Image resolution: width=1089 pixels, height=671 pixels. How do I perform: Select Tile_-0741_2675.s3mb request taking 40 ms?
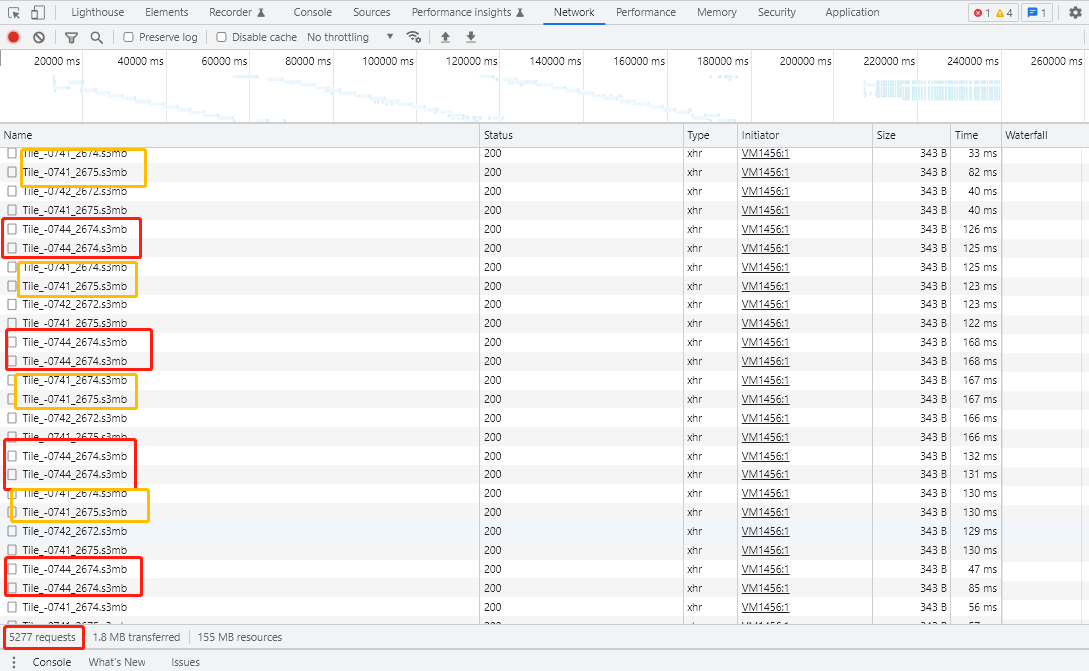coord(74,210)
